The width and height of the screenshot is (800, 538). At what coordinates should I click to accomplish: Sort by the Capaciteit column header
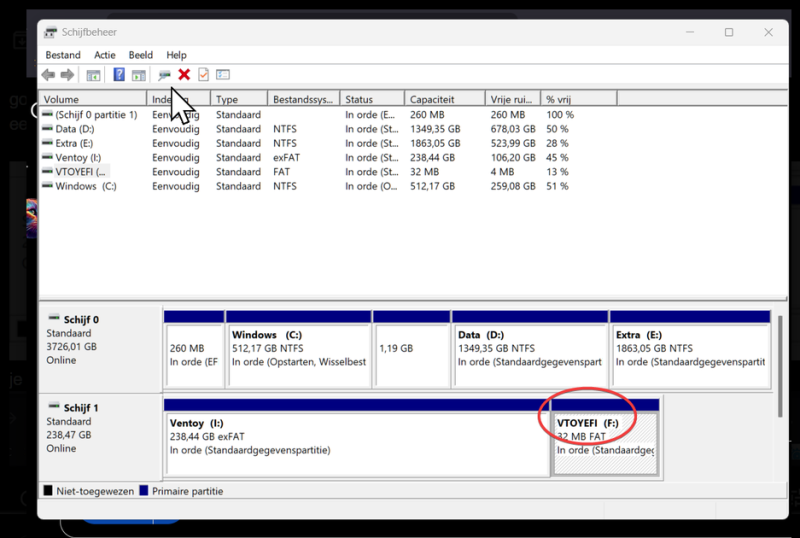pyautogui.click(x=444, y=99)
